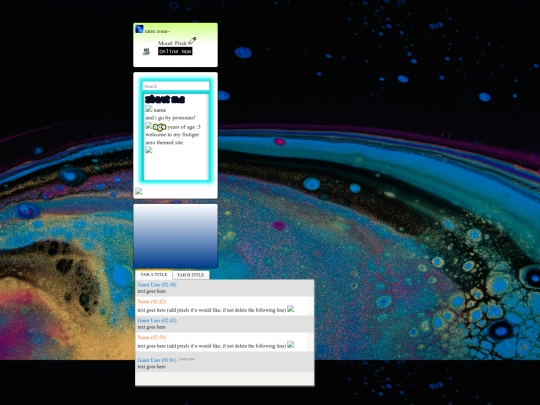Screen dimensions: 540x405
Task: Click the message text under Name (02:42)
Action: pyautogui.click(x=212, y=310)
